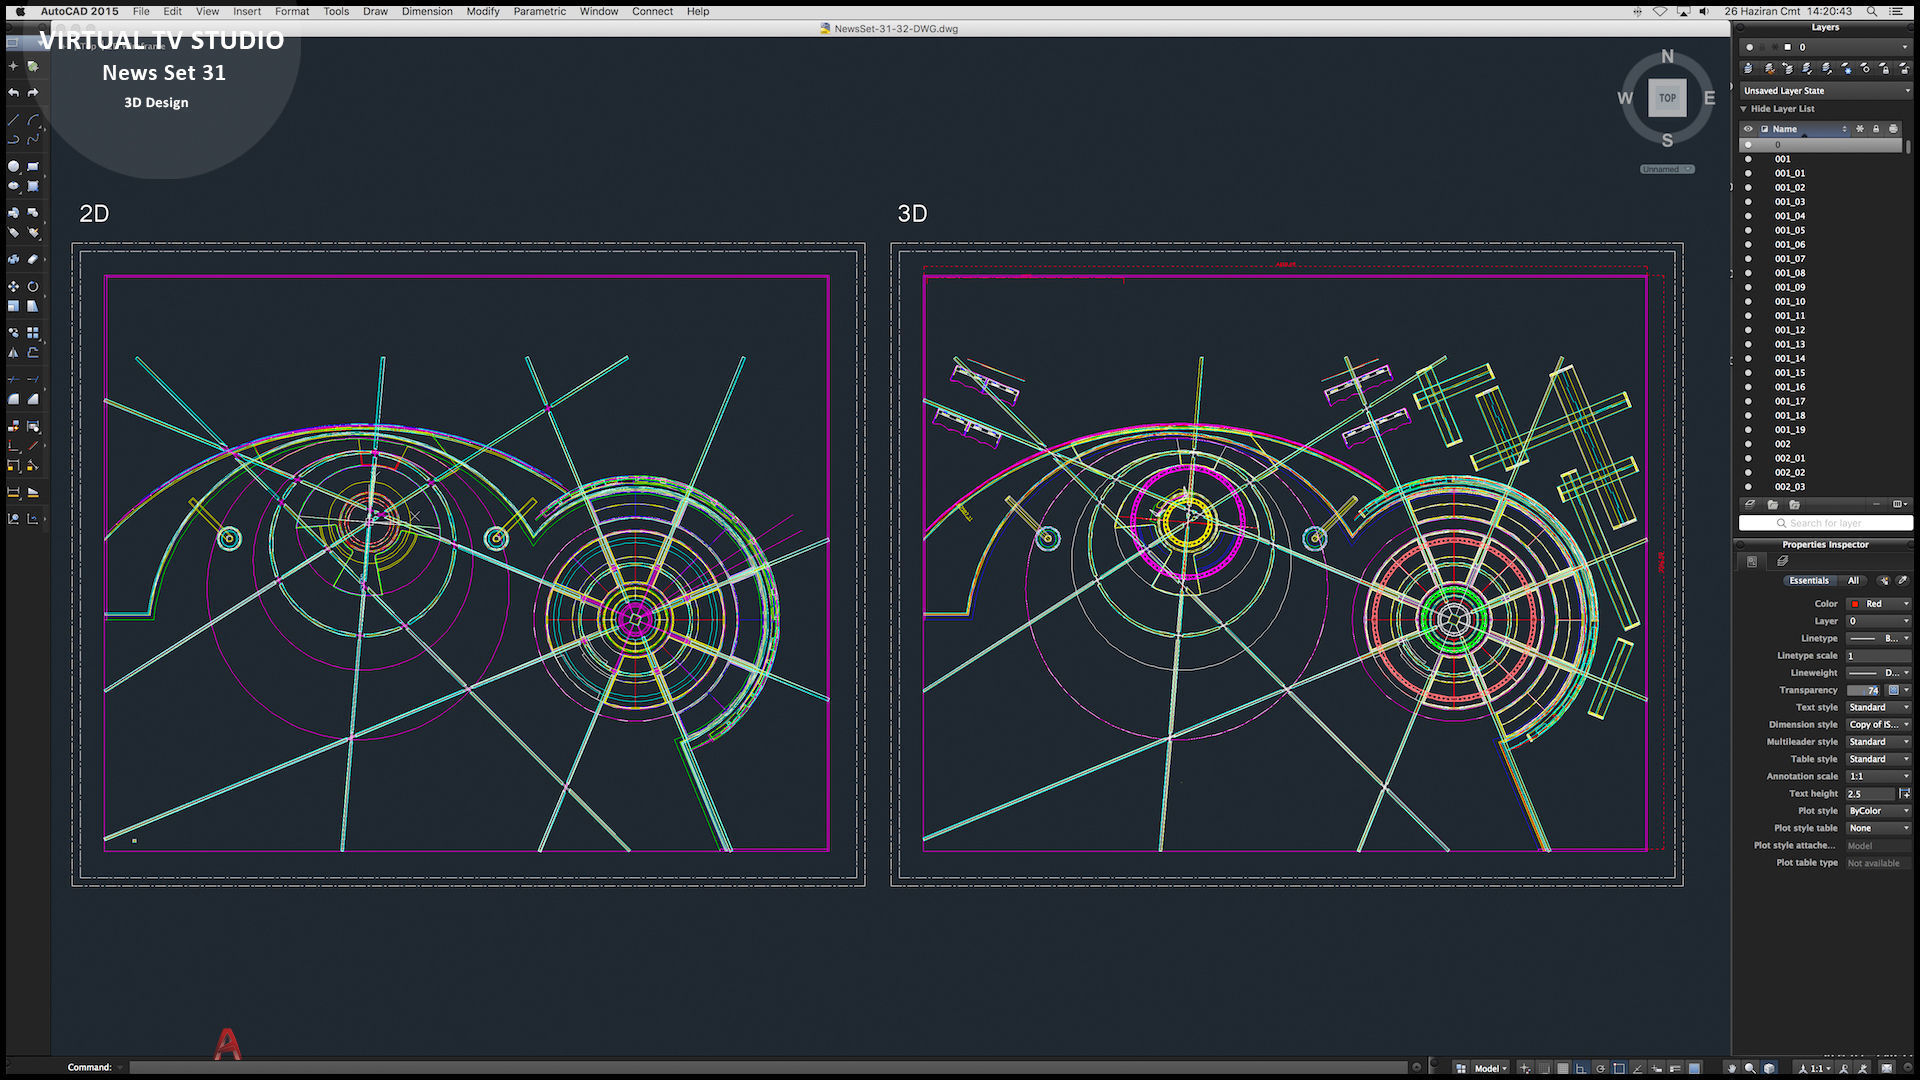Click the Undo arrow icon
This screenshot has width=1920, height=1080.
click(13, 92)
